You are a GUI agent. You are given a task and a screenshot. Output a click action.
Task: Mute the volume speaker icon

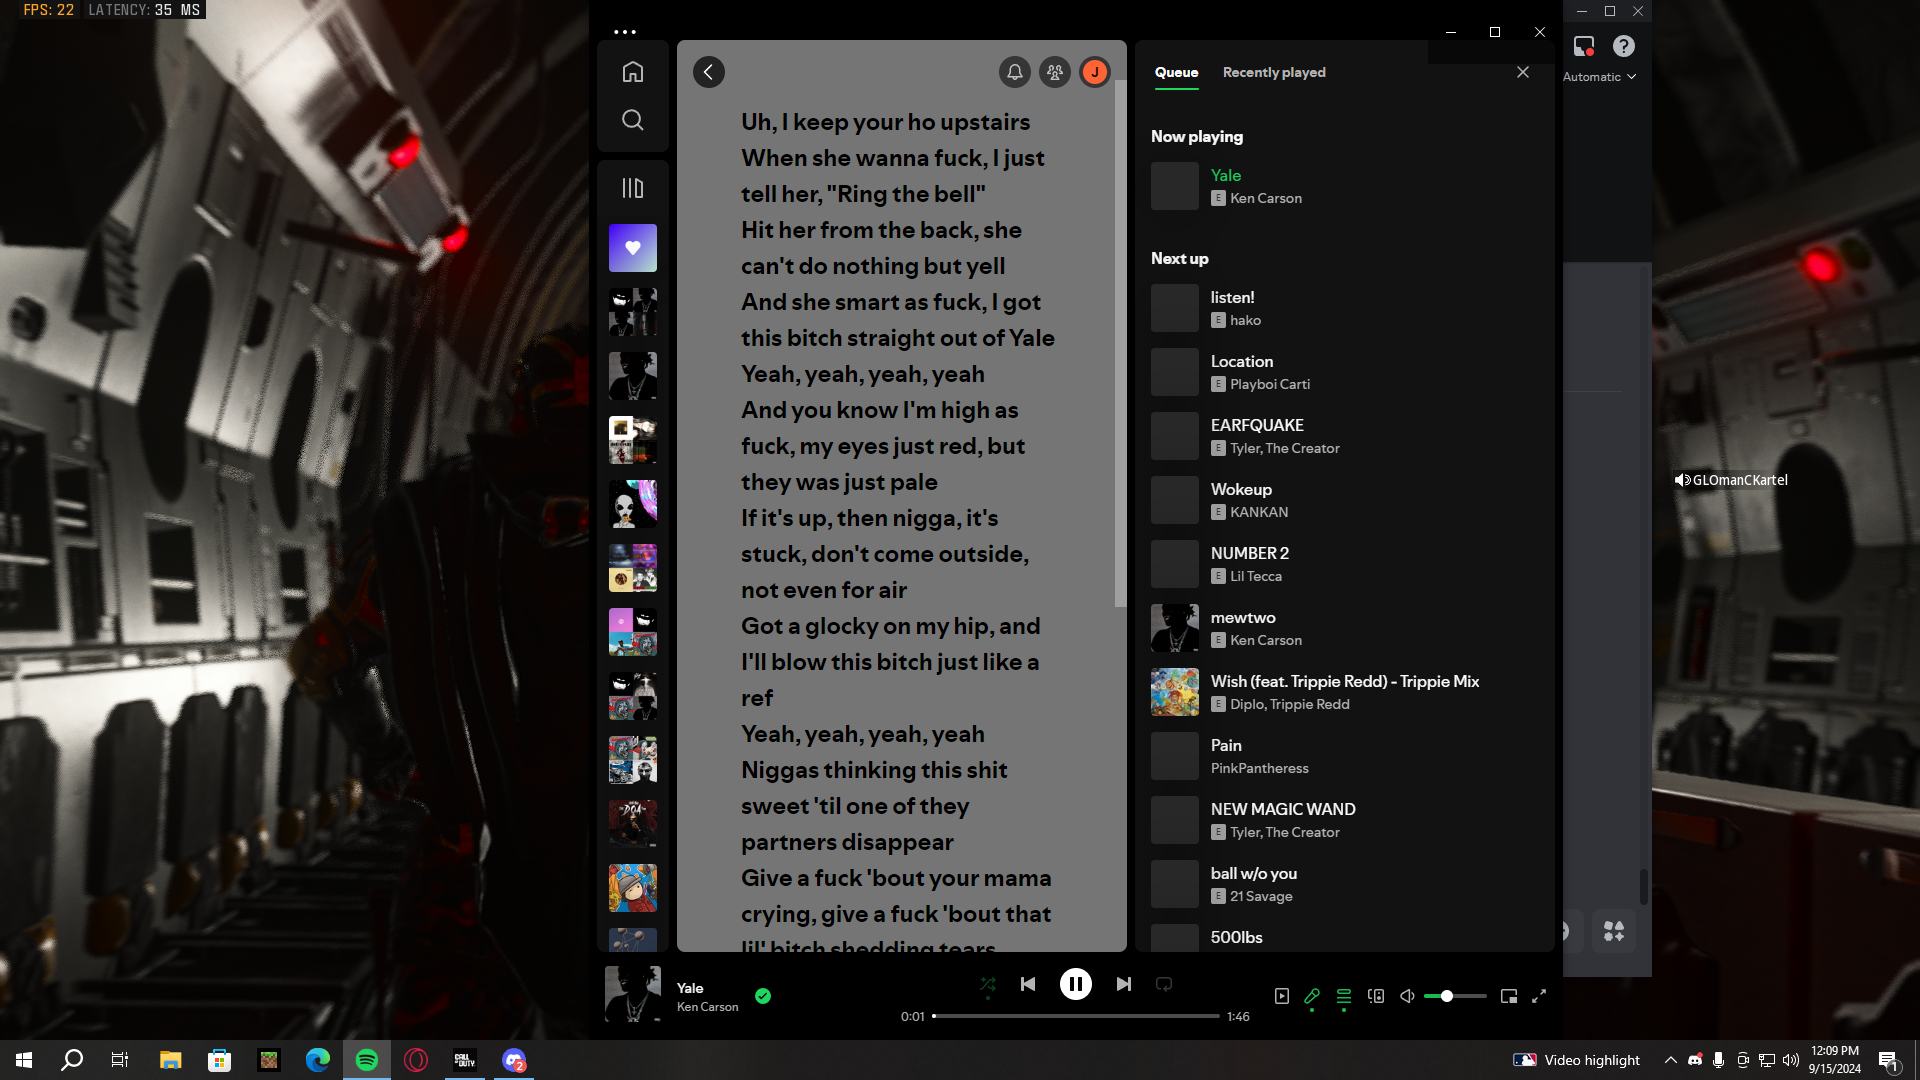coord(1407,996)
